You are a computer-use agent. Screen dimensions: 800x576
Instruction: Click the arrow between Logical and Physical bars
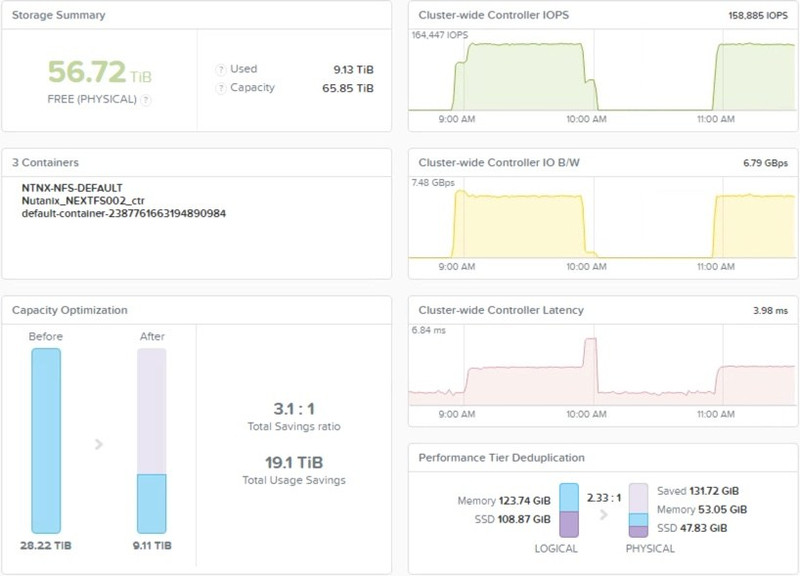tap(604, 515)
